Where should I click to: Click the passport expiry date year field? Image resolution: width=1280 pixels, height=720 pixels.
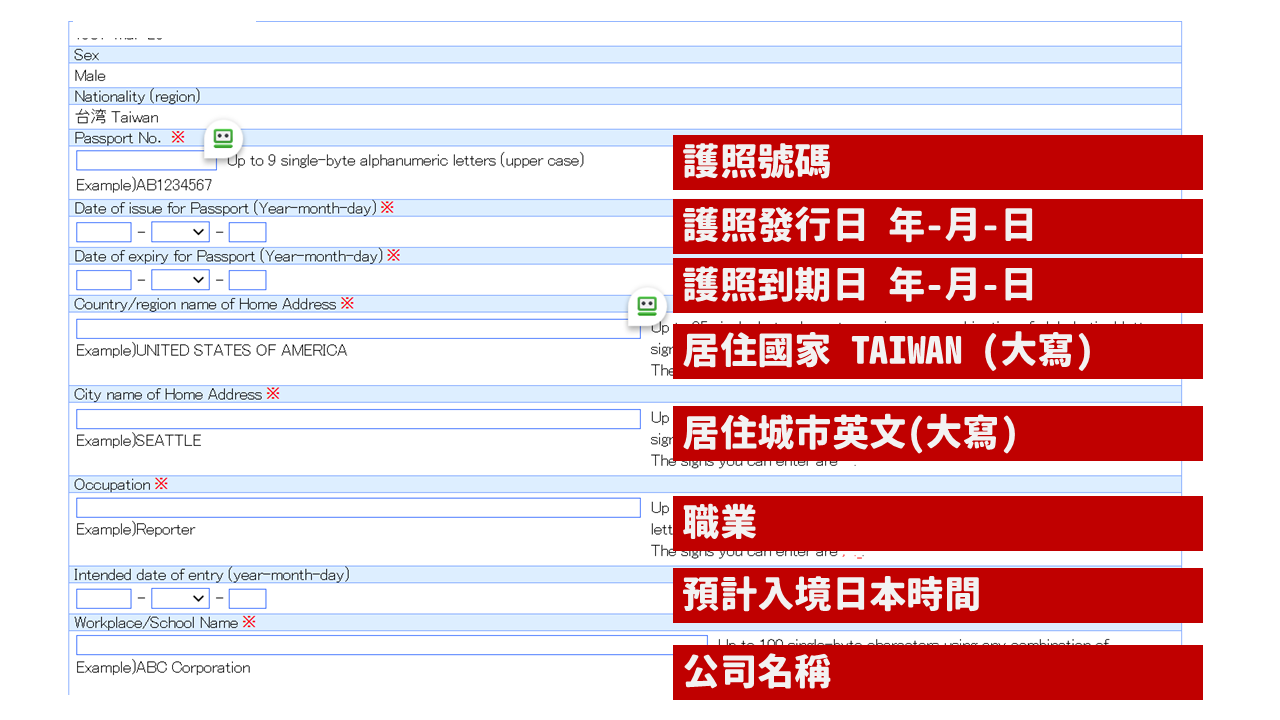[x=104, y=280]
